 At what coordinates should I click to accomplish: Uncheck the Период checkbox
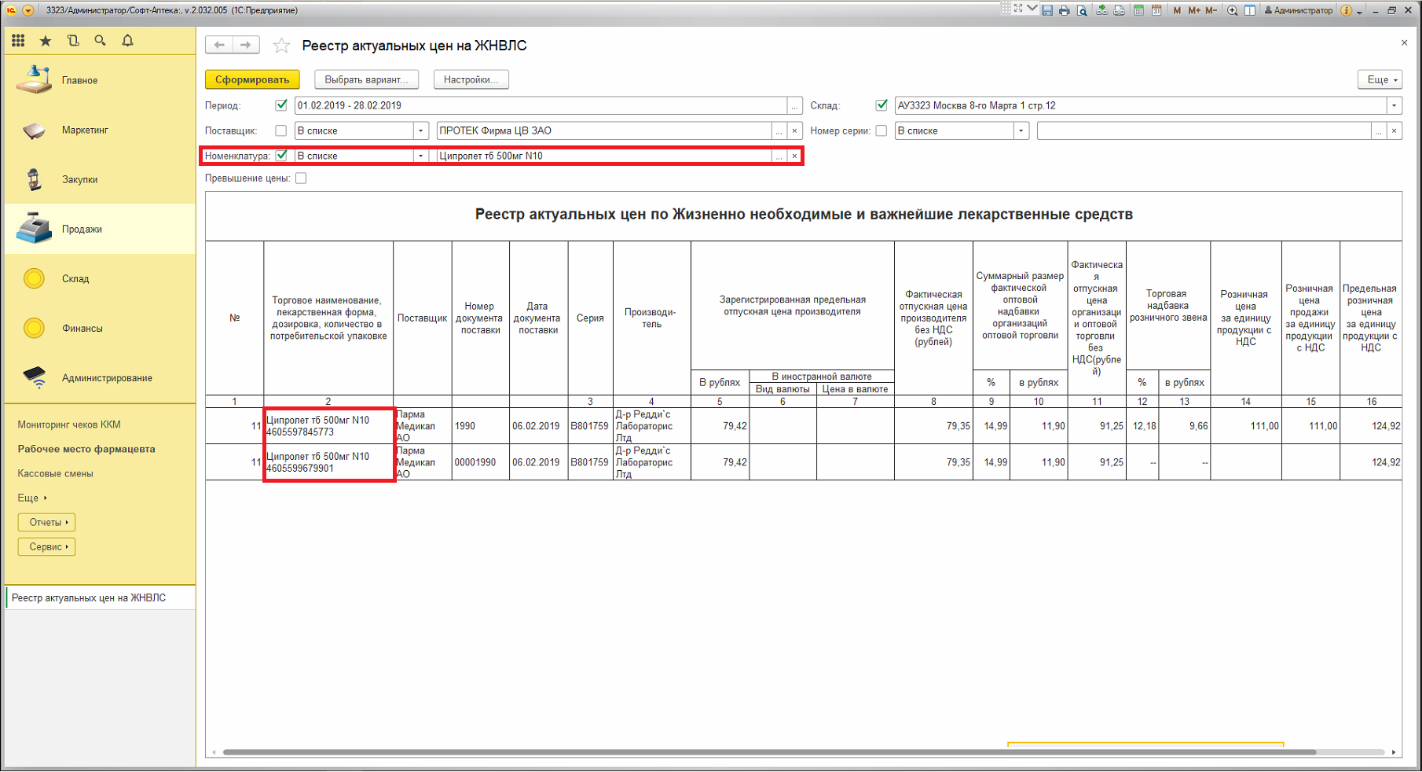281,105
